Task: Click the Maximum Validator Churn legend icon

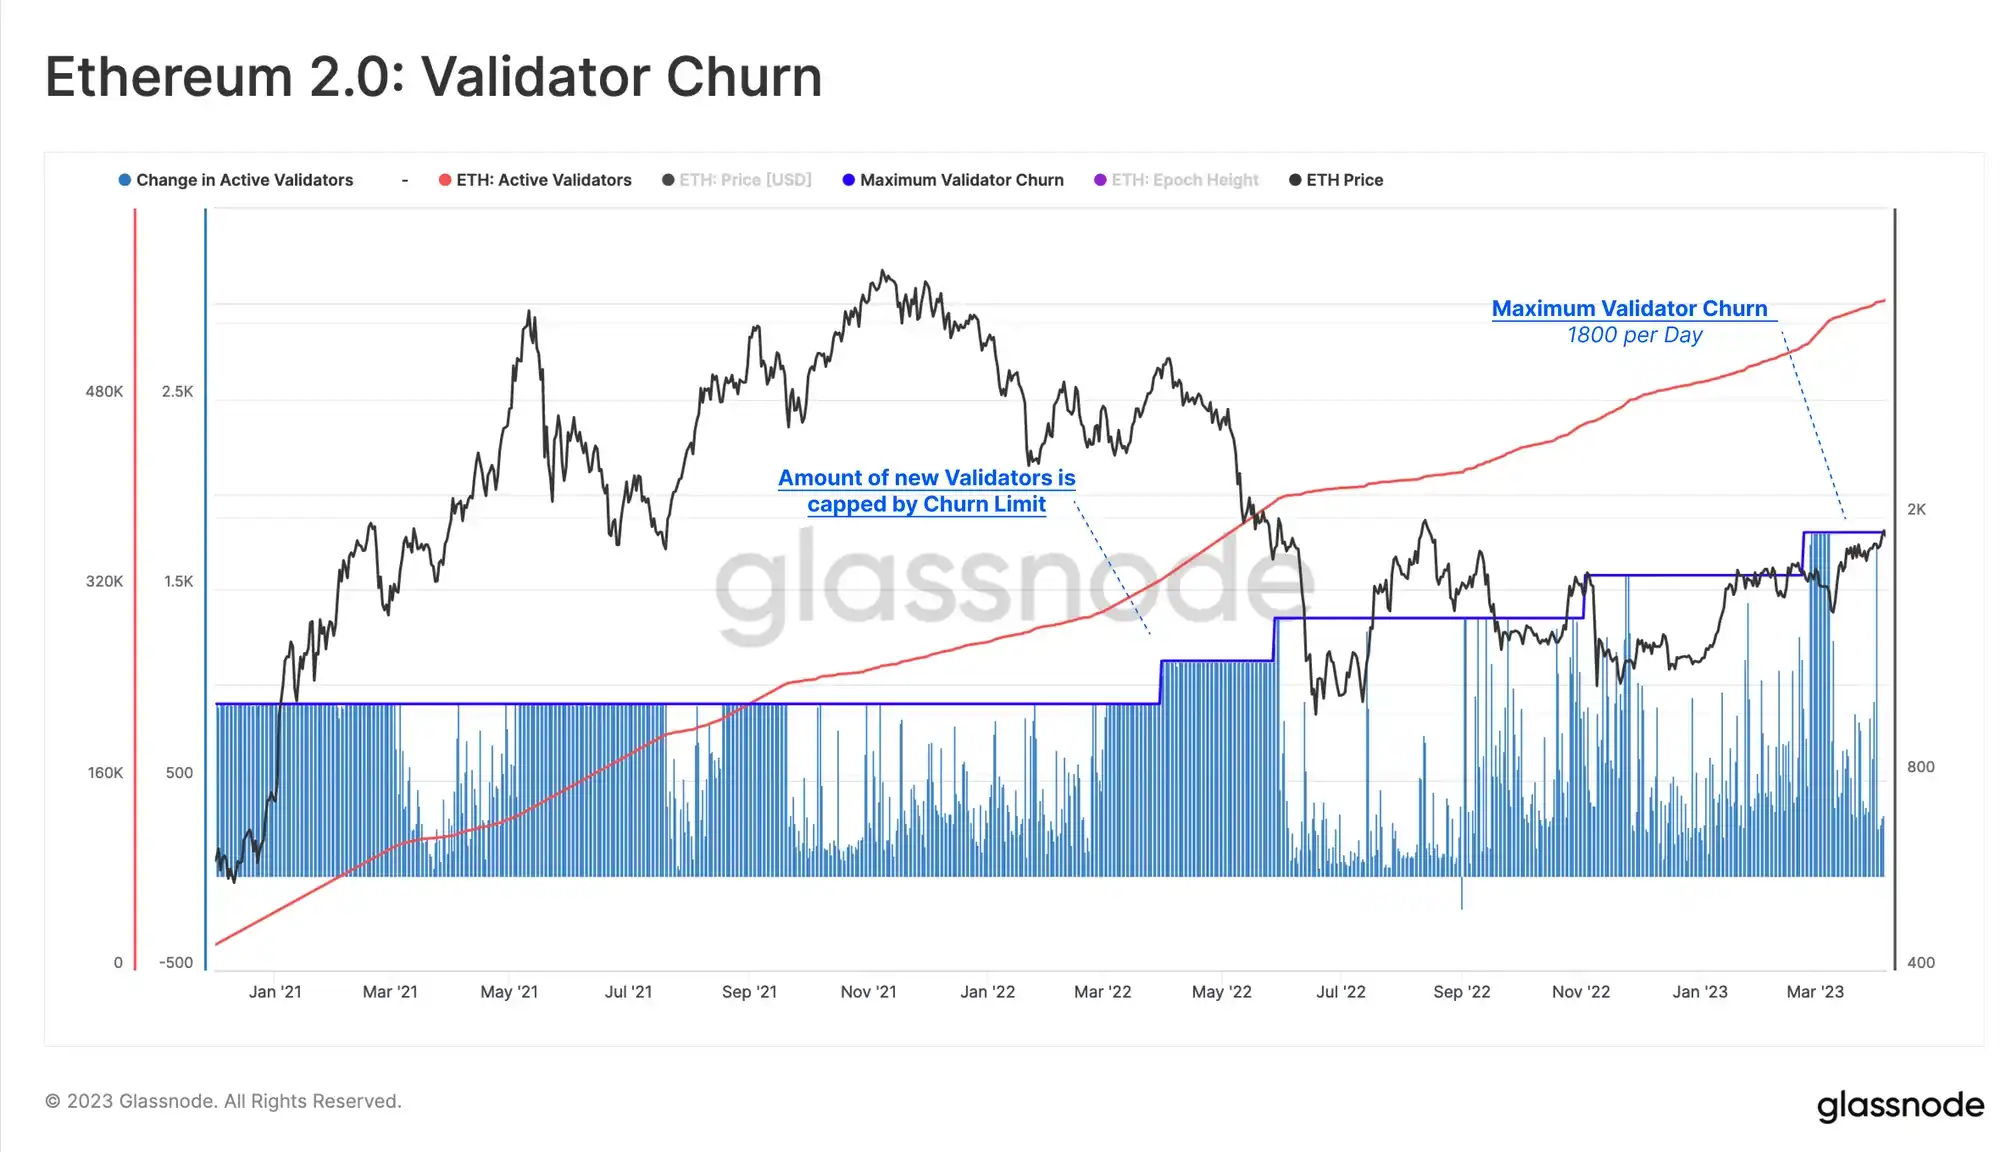Action: pyautogui.click(x=848, y=180)
